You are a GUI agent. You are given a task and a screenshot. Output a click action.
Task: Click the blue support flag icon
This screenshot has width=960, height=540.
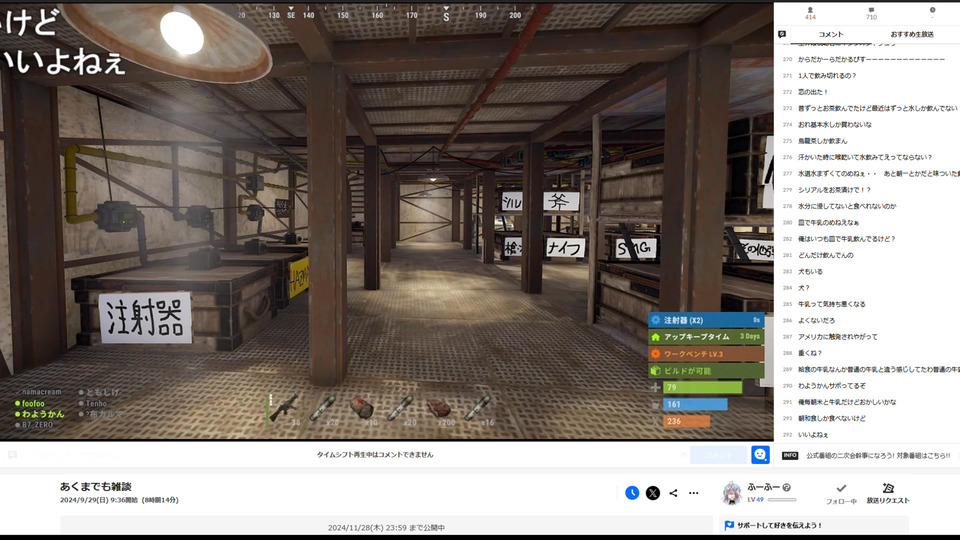click(729, 525)
